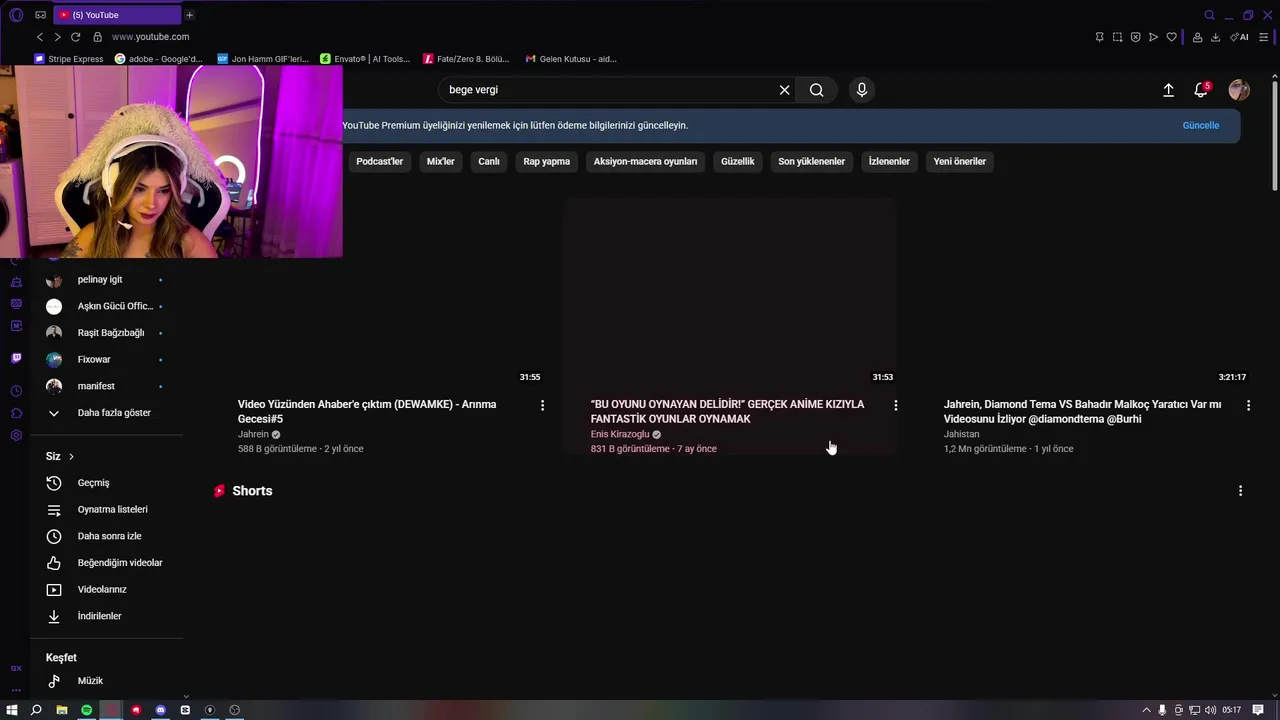The height and width of the screenshot is (720, 1280).
Task: Show hidden system tray icons
Action: point(1146,710)
